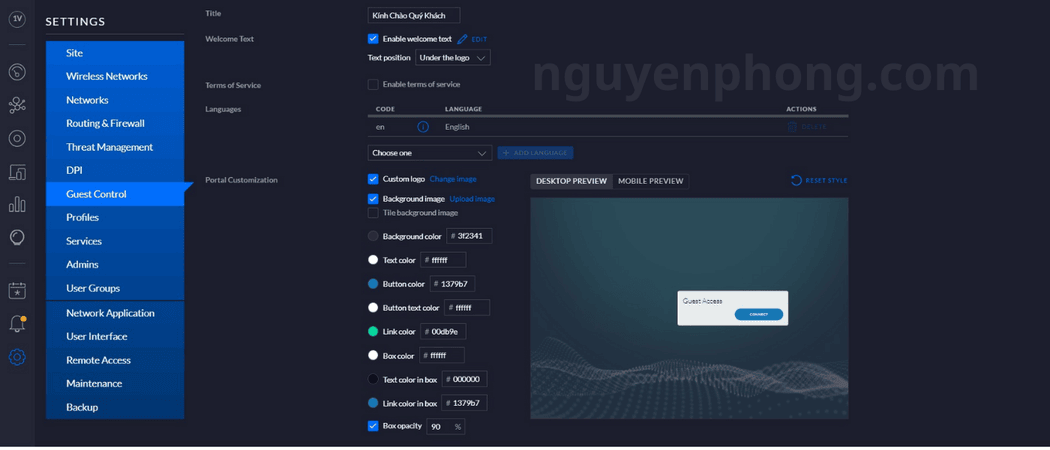1050x450 pixels.
Task: Click the Reset Style button
Action: click(819, 181)
